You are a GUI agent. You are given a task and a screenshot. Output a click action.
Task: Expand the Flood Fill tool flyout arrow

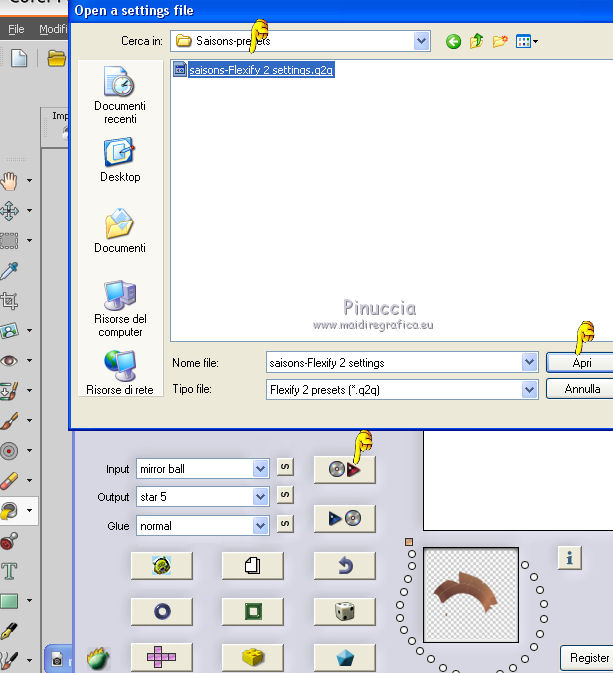click(x=30, y=510)
